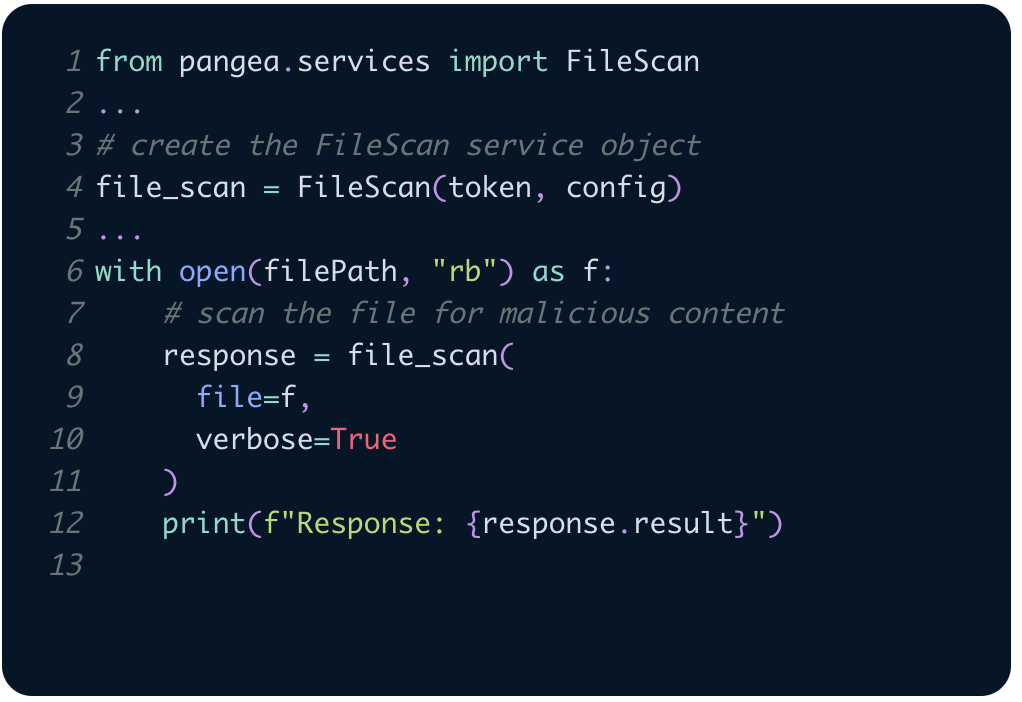Screen dimensions: 1022x702
Task: Click the 'result' attribute in the f-string
Action: click(x=683, y=524)
